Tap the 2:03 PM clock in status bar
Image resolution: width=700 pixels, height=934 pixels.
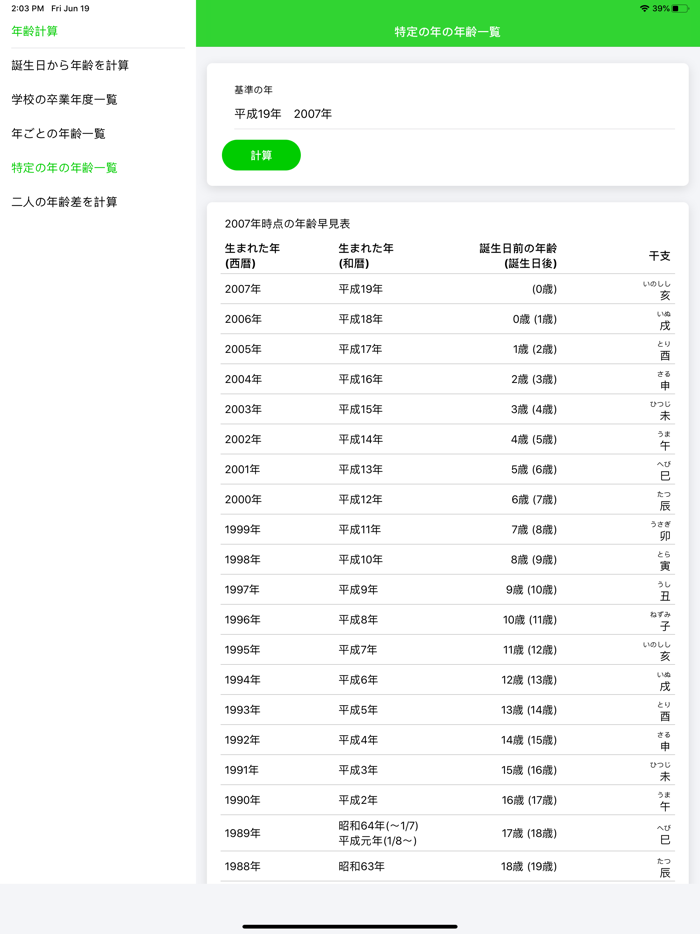(27, 8)
